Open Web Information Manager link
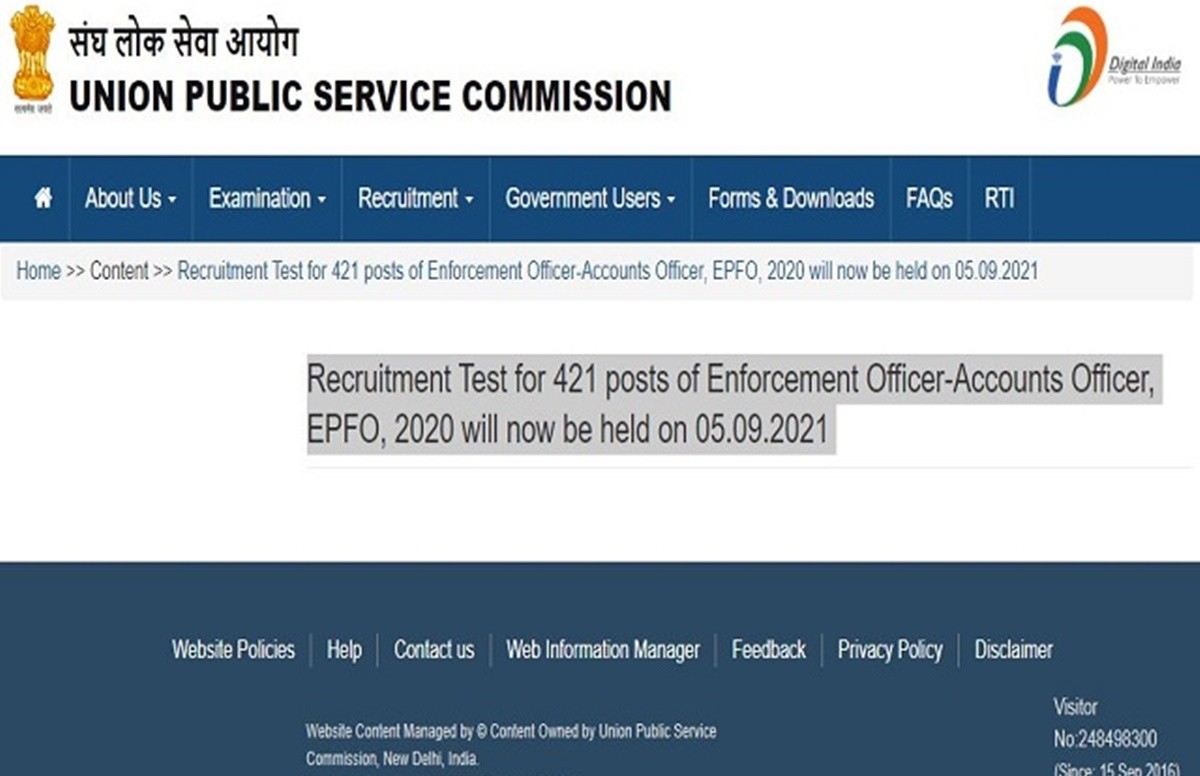This screenshot has width=1200, height=776. click(x=602, y=650)
